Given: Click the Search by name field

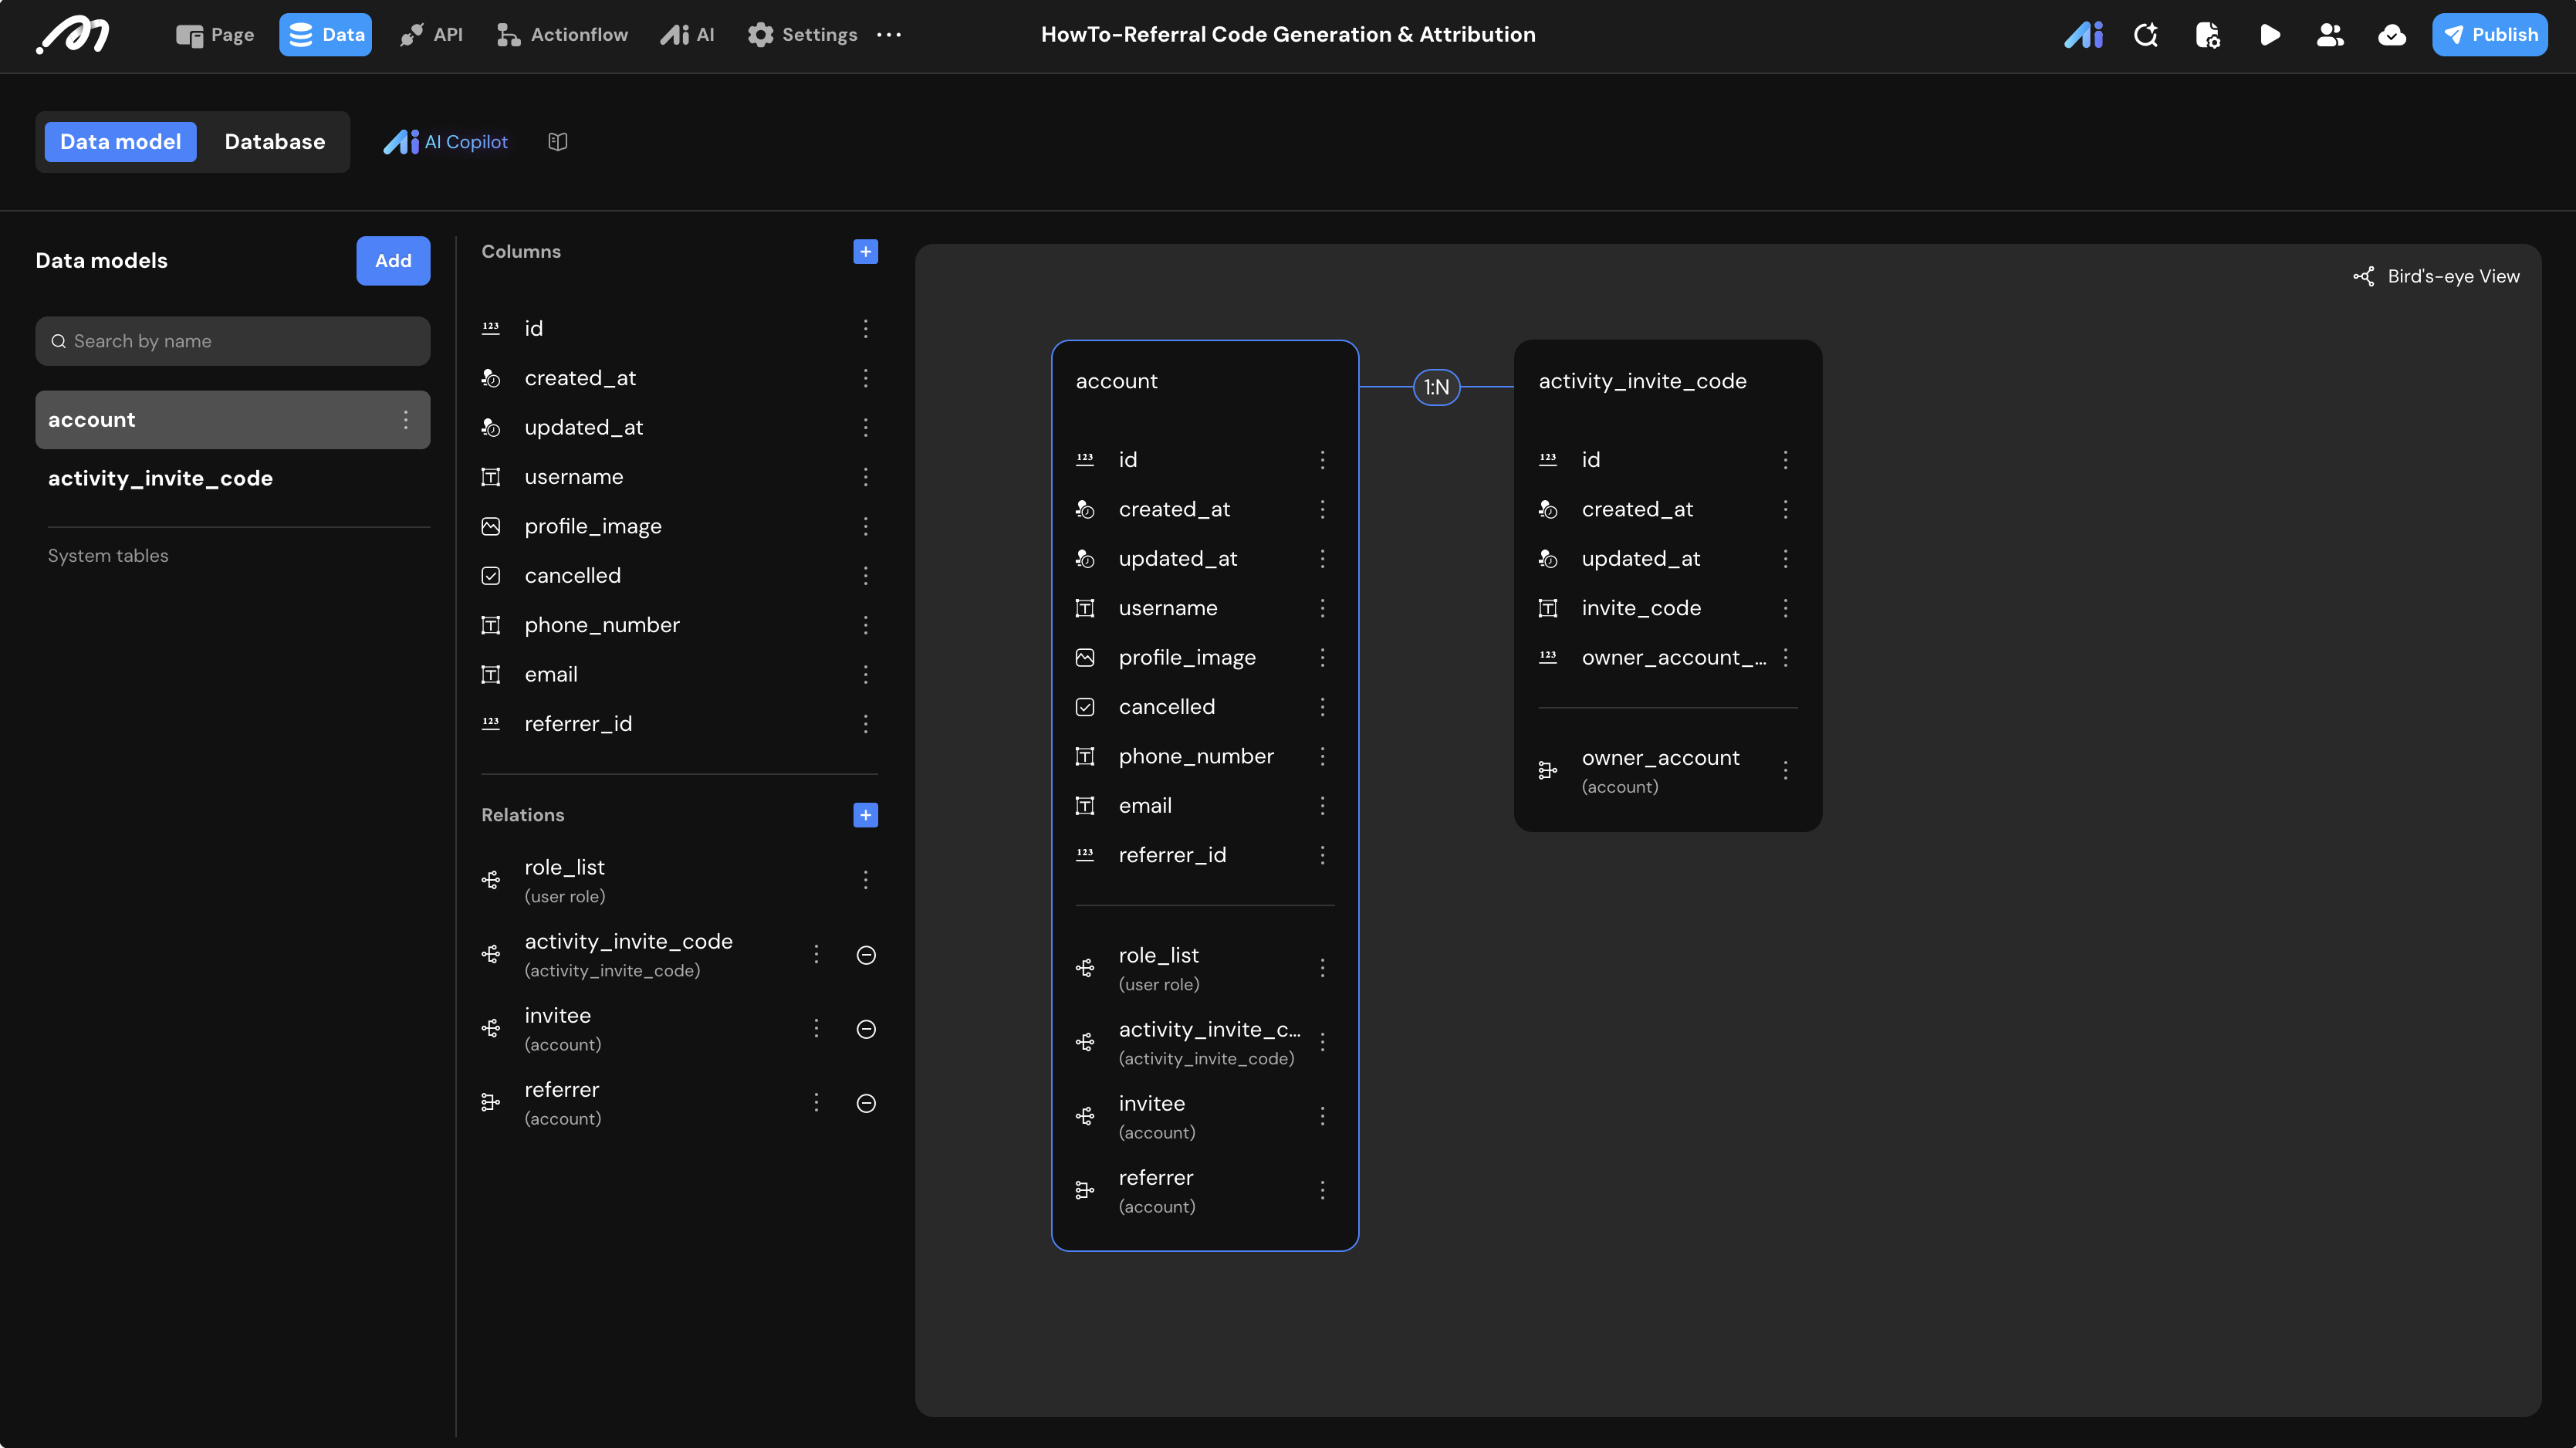Looking at the screenshot, I should (x=233, y=341).
